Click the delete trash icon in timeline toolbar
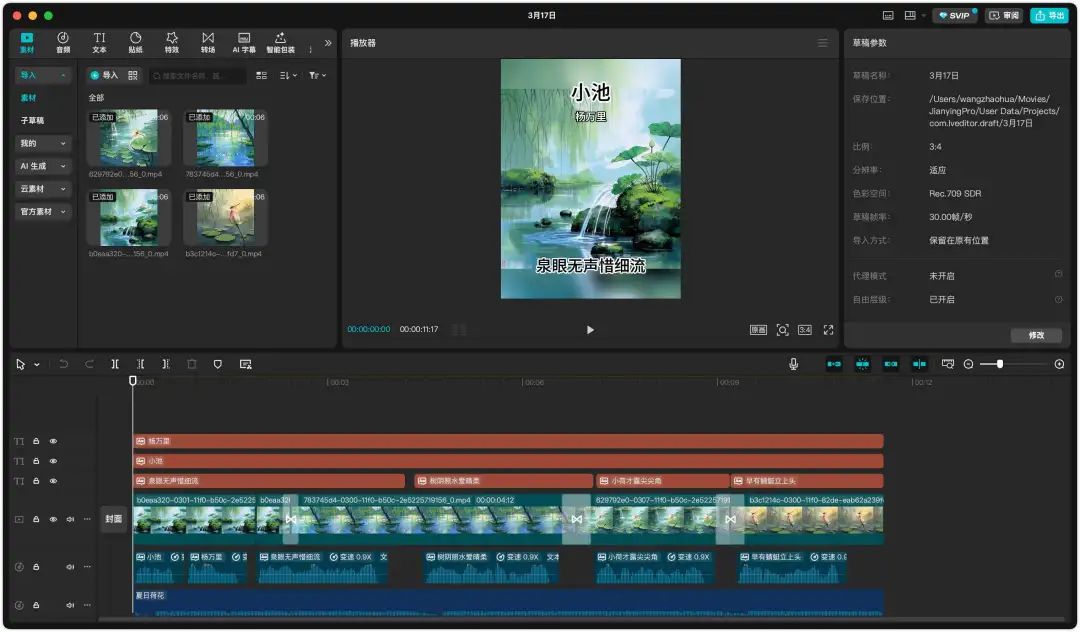 192,365
